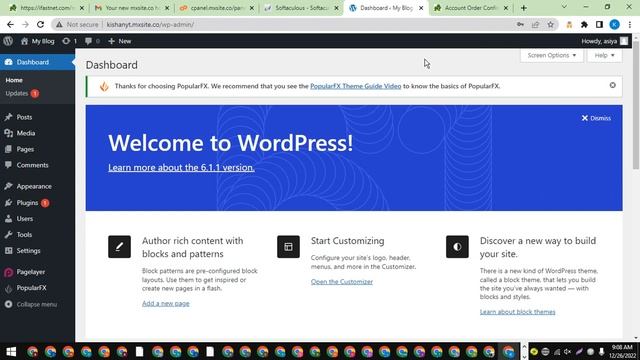
Task: Switch to the Account Order Confirmation tab
Action: pyautogui.click(x=470, y=8)
